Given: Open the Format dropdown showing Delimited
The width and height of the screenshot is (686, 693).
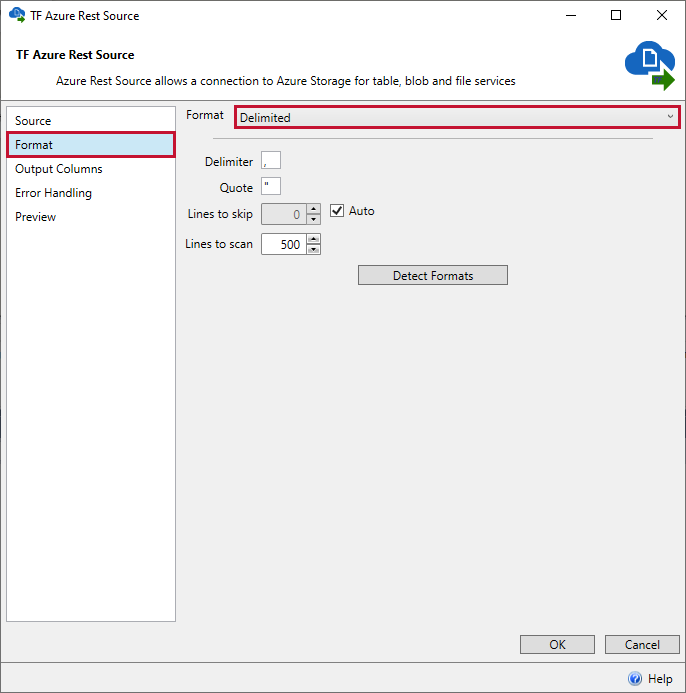Looking at the screenshot, I should click(x=457, y=118).
